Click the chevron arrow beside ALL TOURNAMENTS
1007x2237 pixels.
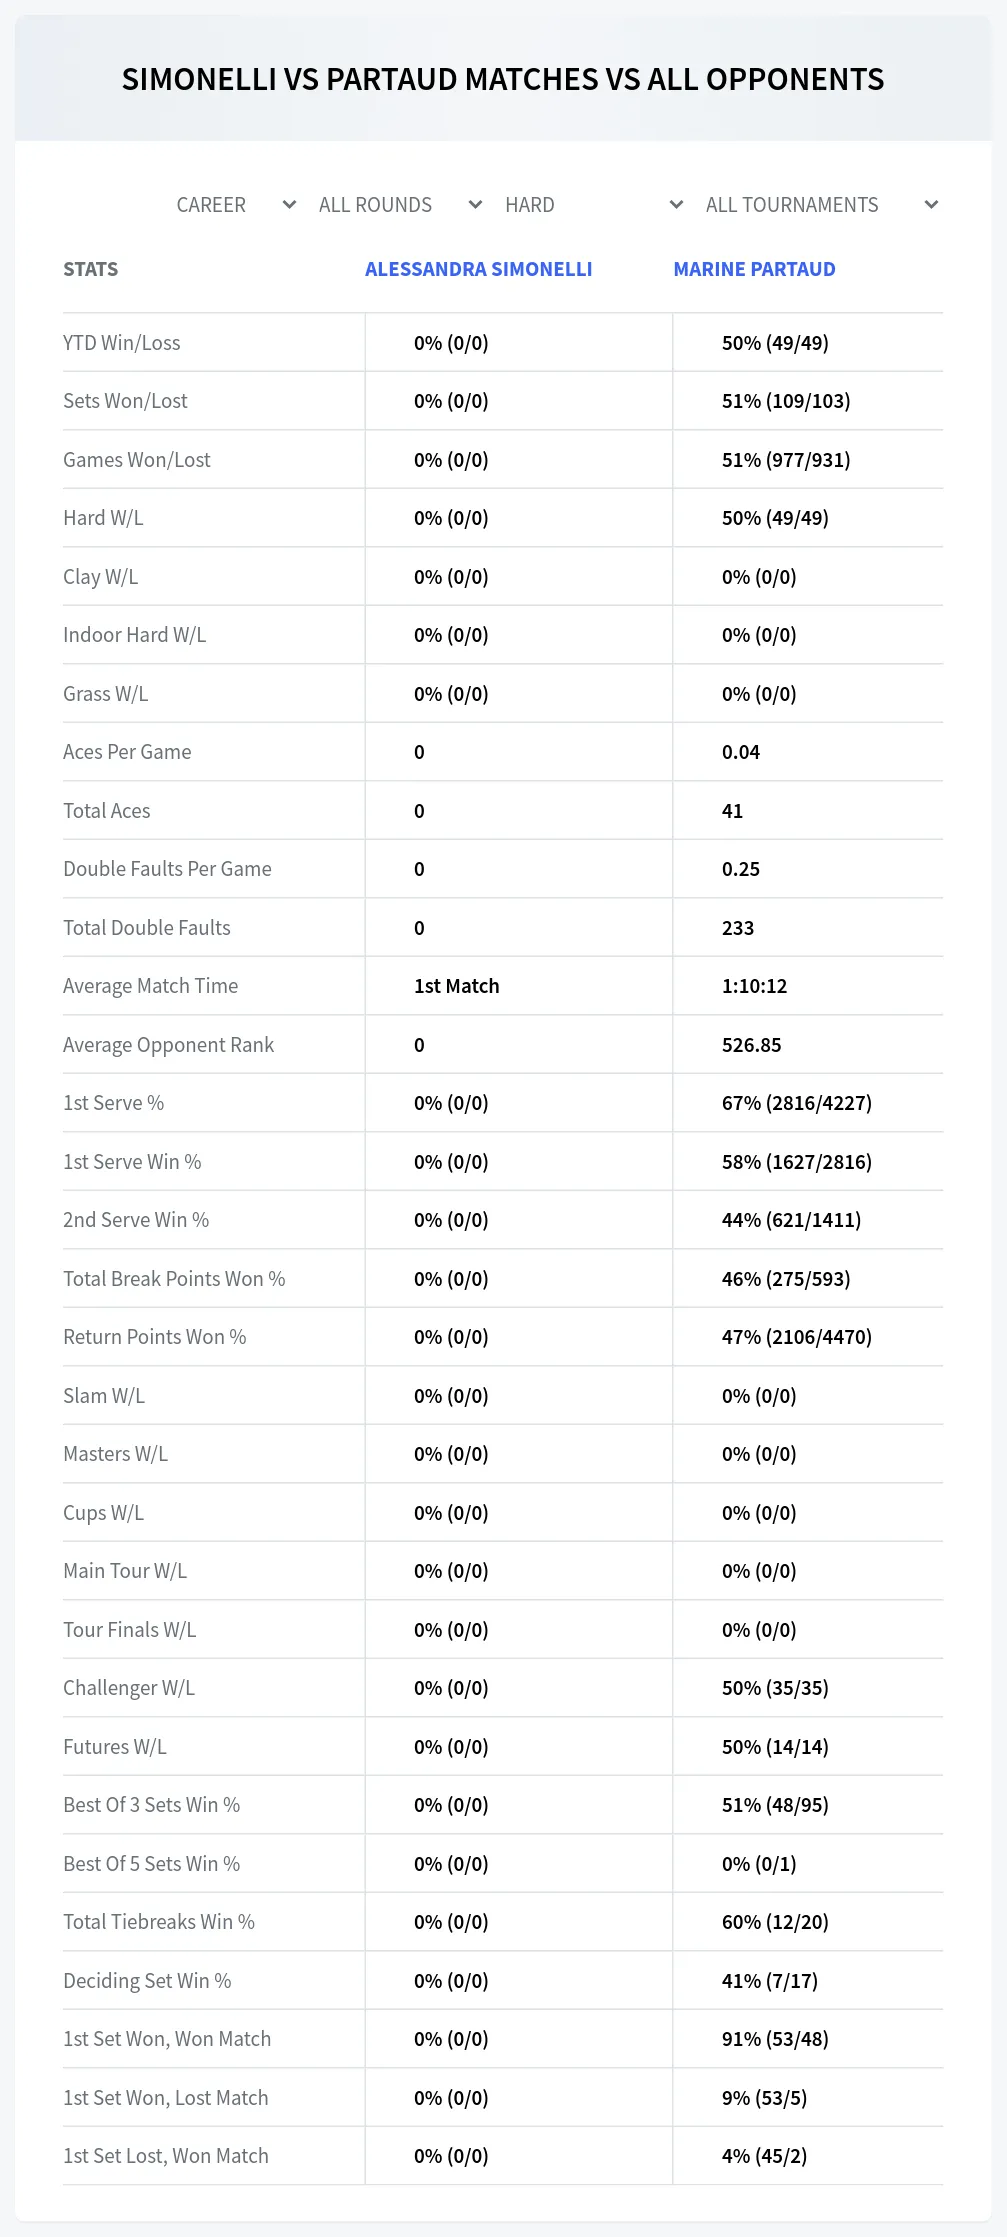[931, 205]
